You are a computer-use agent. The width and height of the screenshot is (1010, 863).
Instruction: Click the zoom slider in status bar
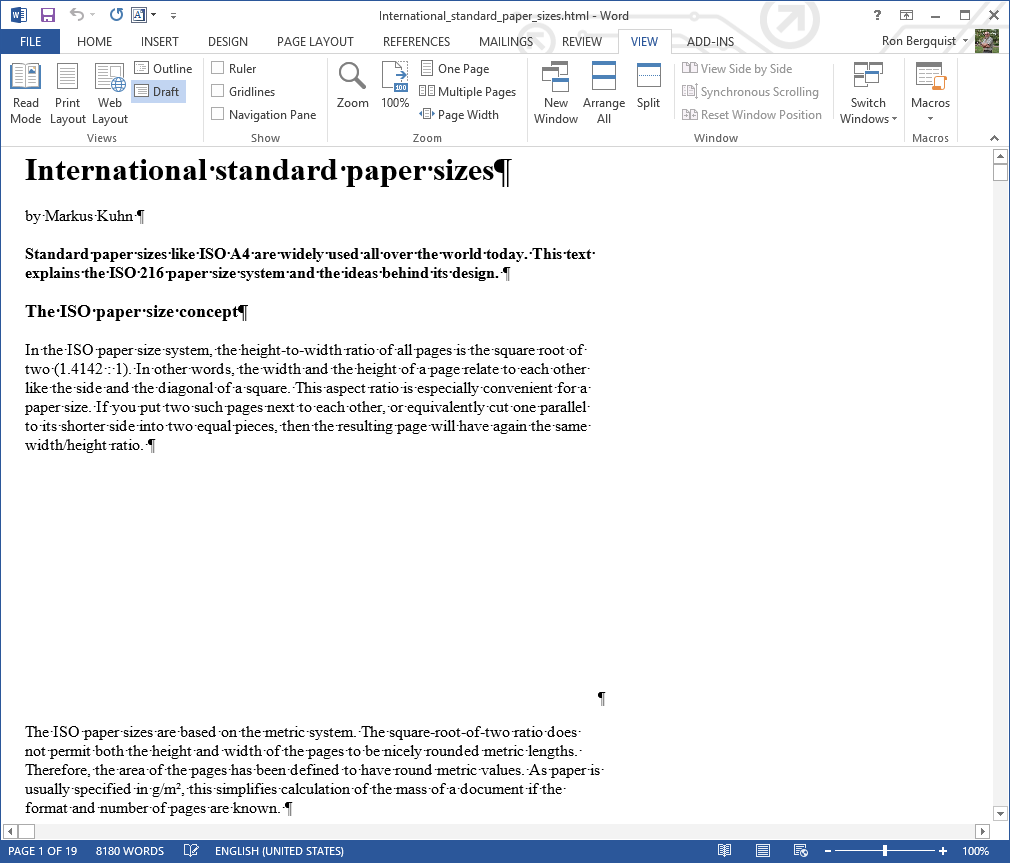pos(885,851)
